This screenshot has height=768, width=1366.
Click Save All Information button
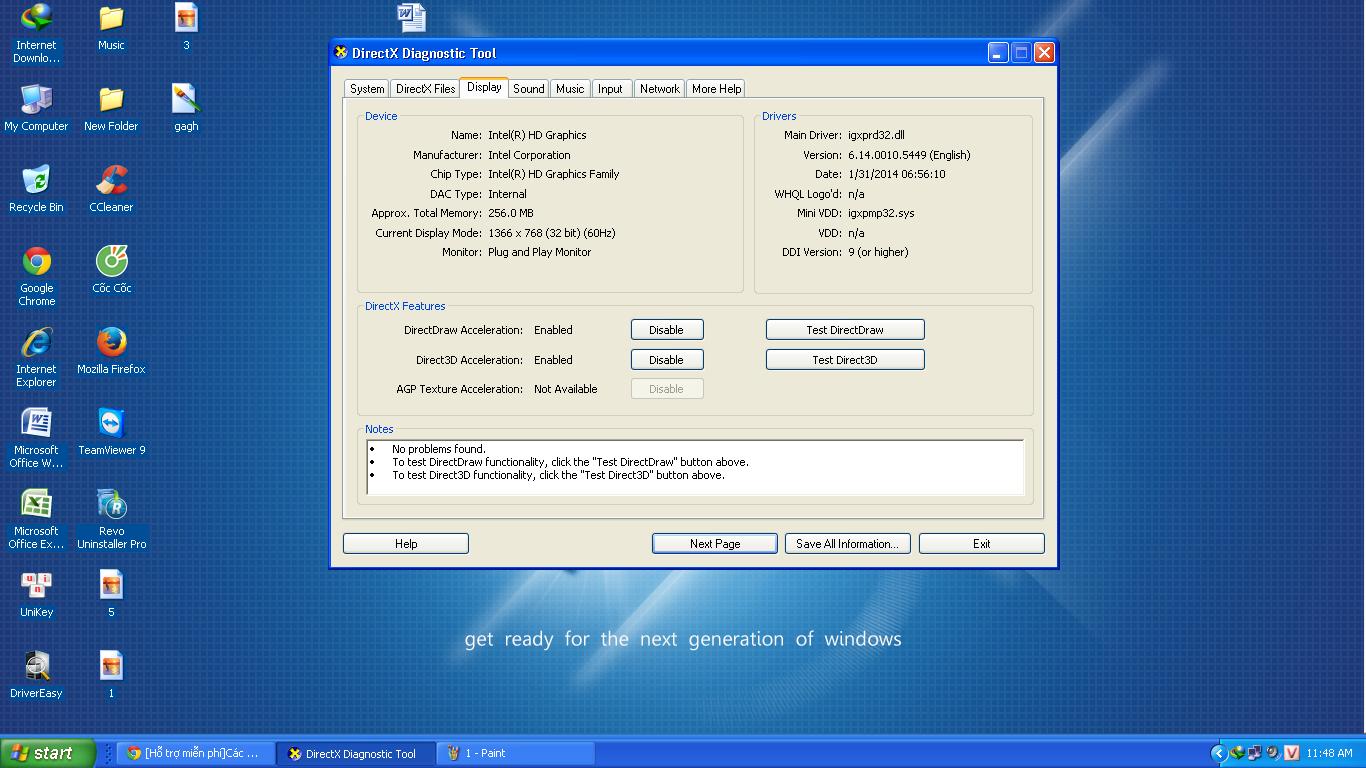click(x=847, y=544)
